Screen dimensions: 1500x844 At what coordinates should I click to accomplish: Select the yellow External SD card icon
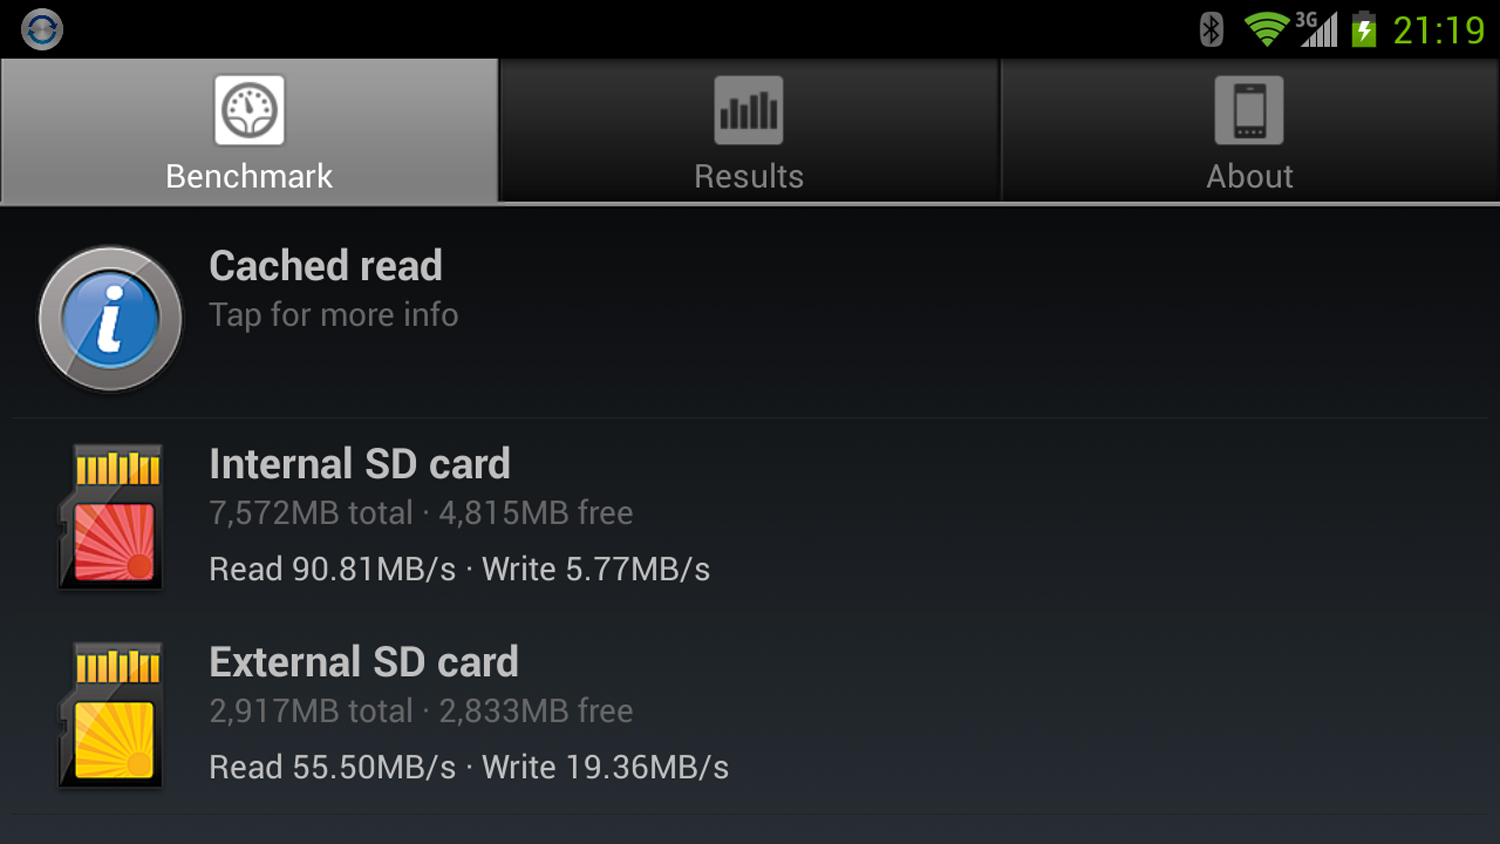click(111, 715)
